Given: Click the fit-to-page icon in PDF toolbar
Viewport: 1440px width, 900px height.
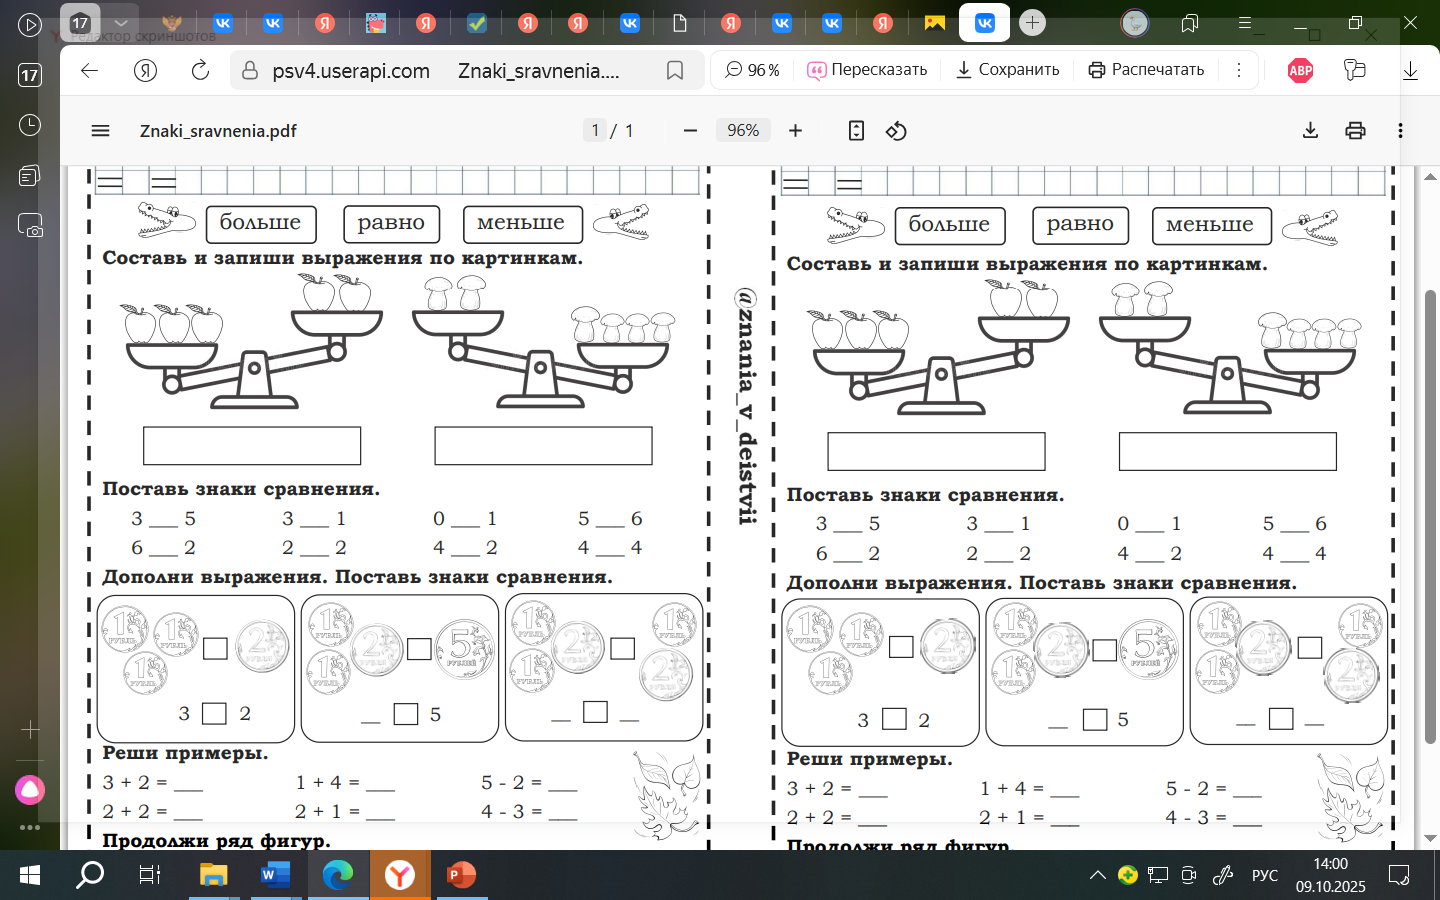Looking at the screenshot, I should 856,131.
